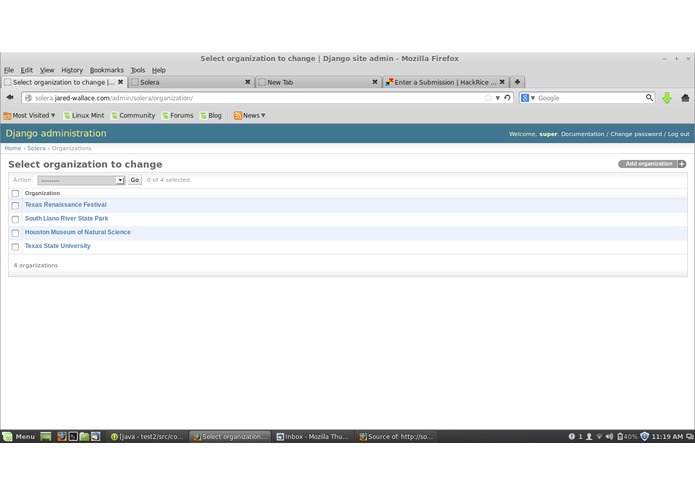The image size is (695, 494).
Task: Click the browser back arrow button
Action: point(10,97)
